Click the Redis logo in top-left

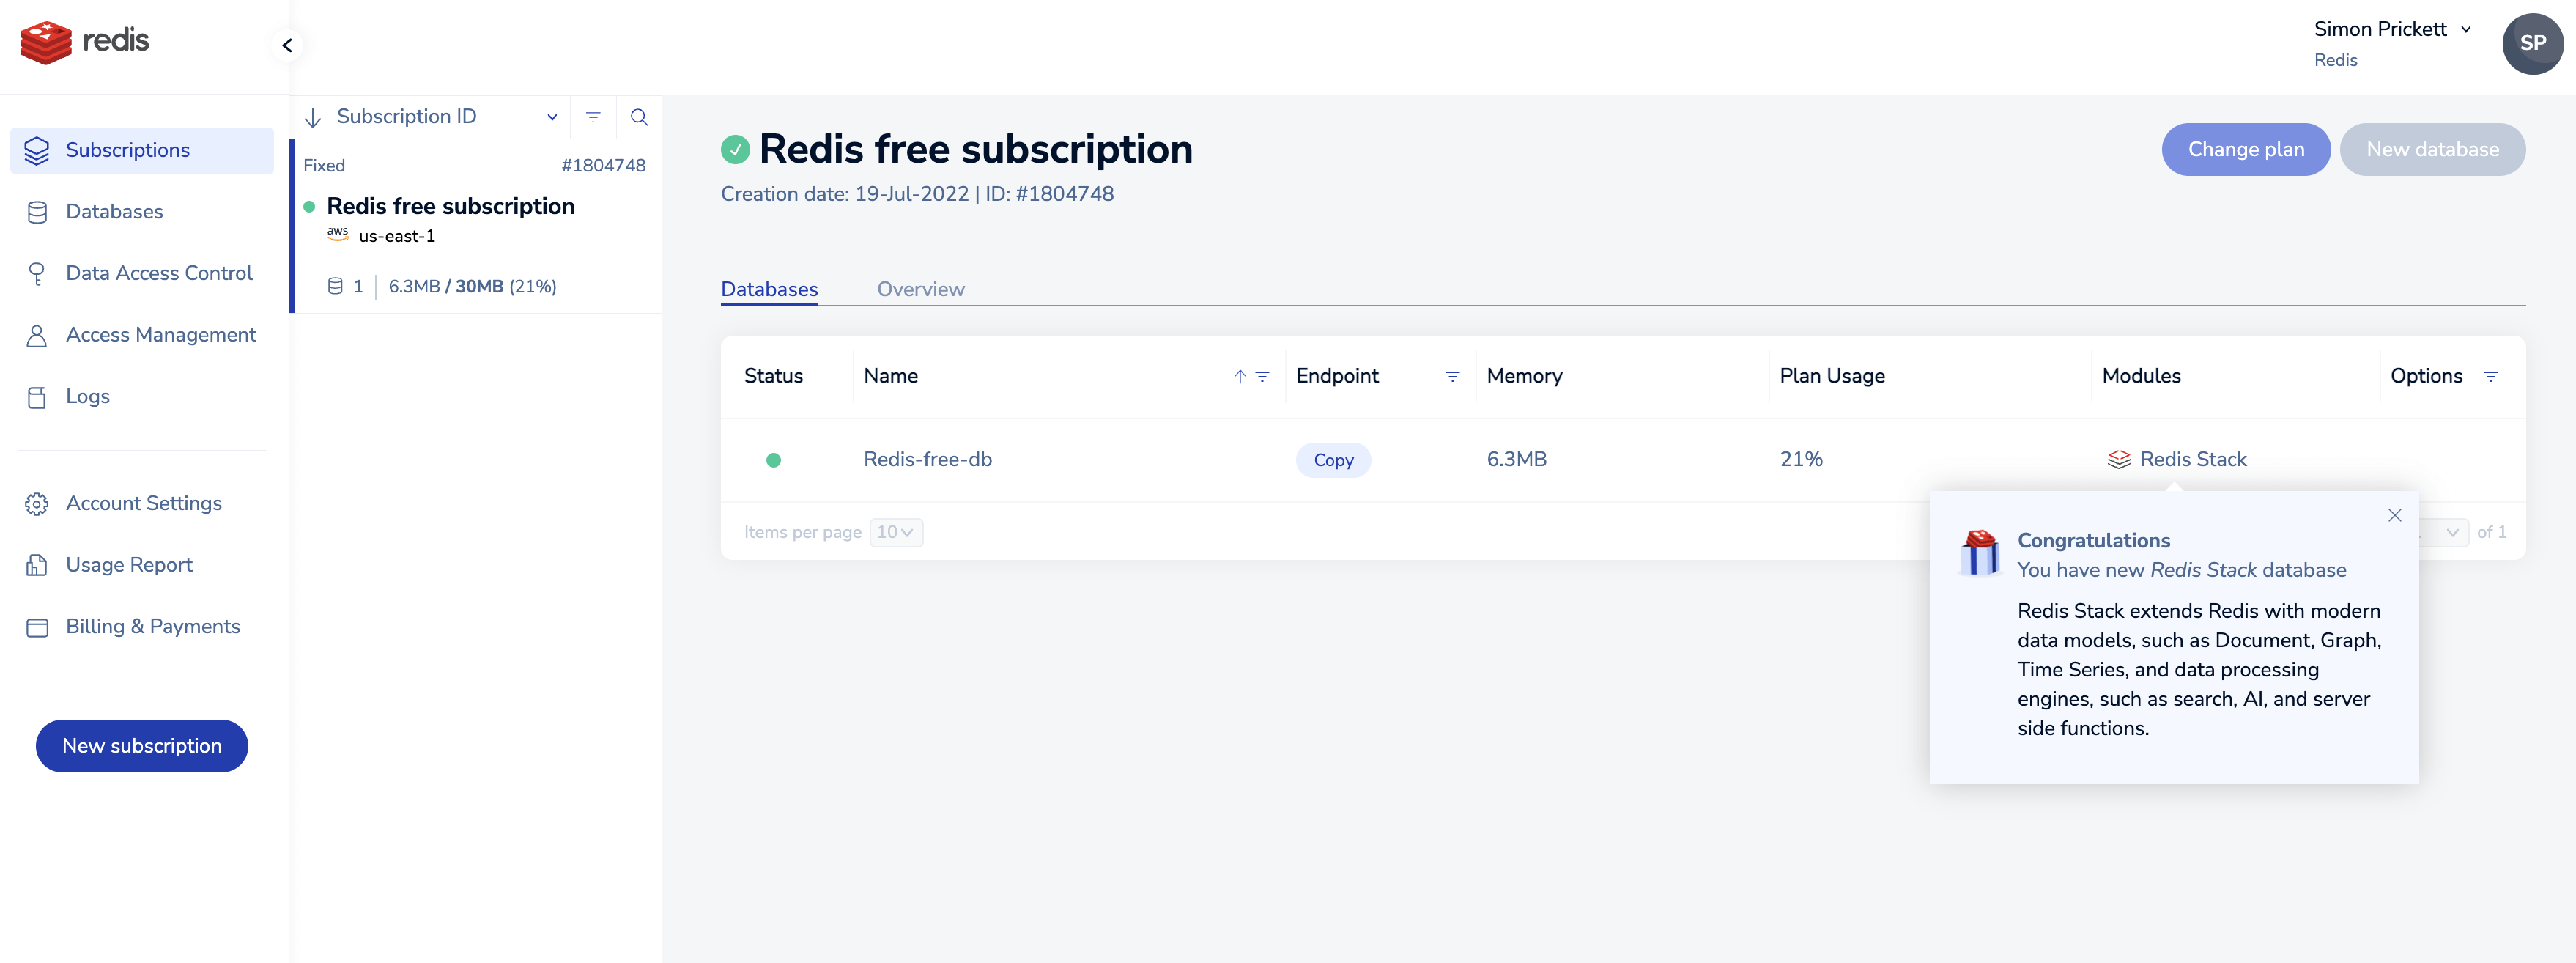tap(87, 43)
